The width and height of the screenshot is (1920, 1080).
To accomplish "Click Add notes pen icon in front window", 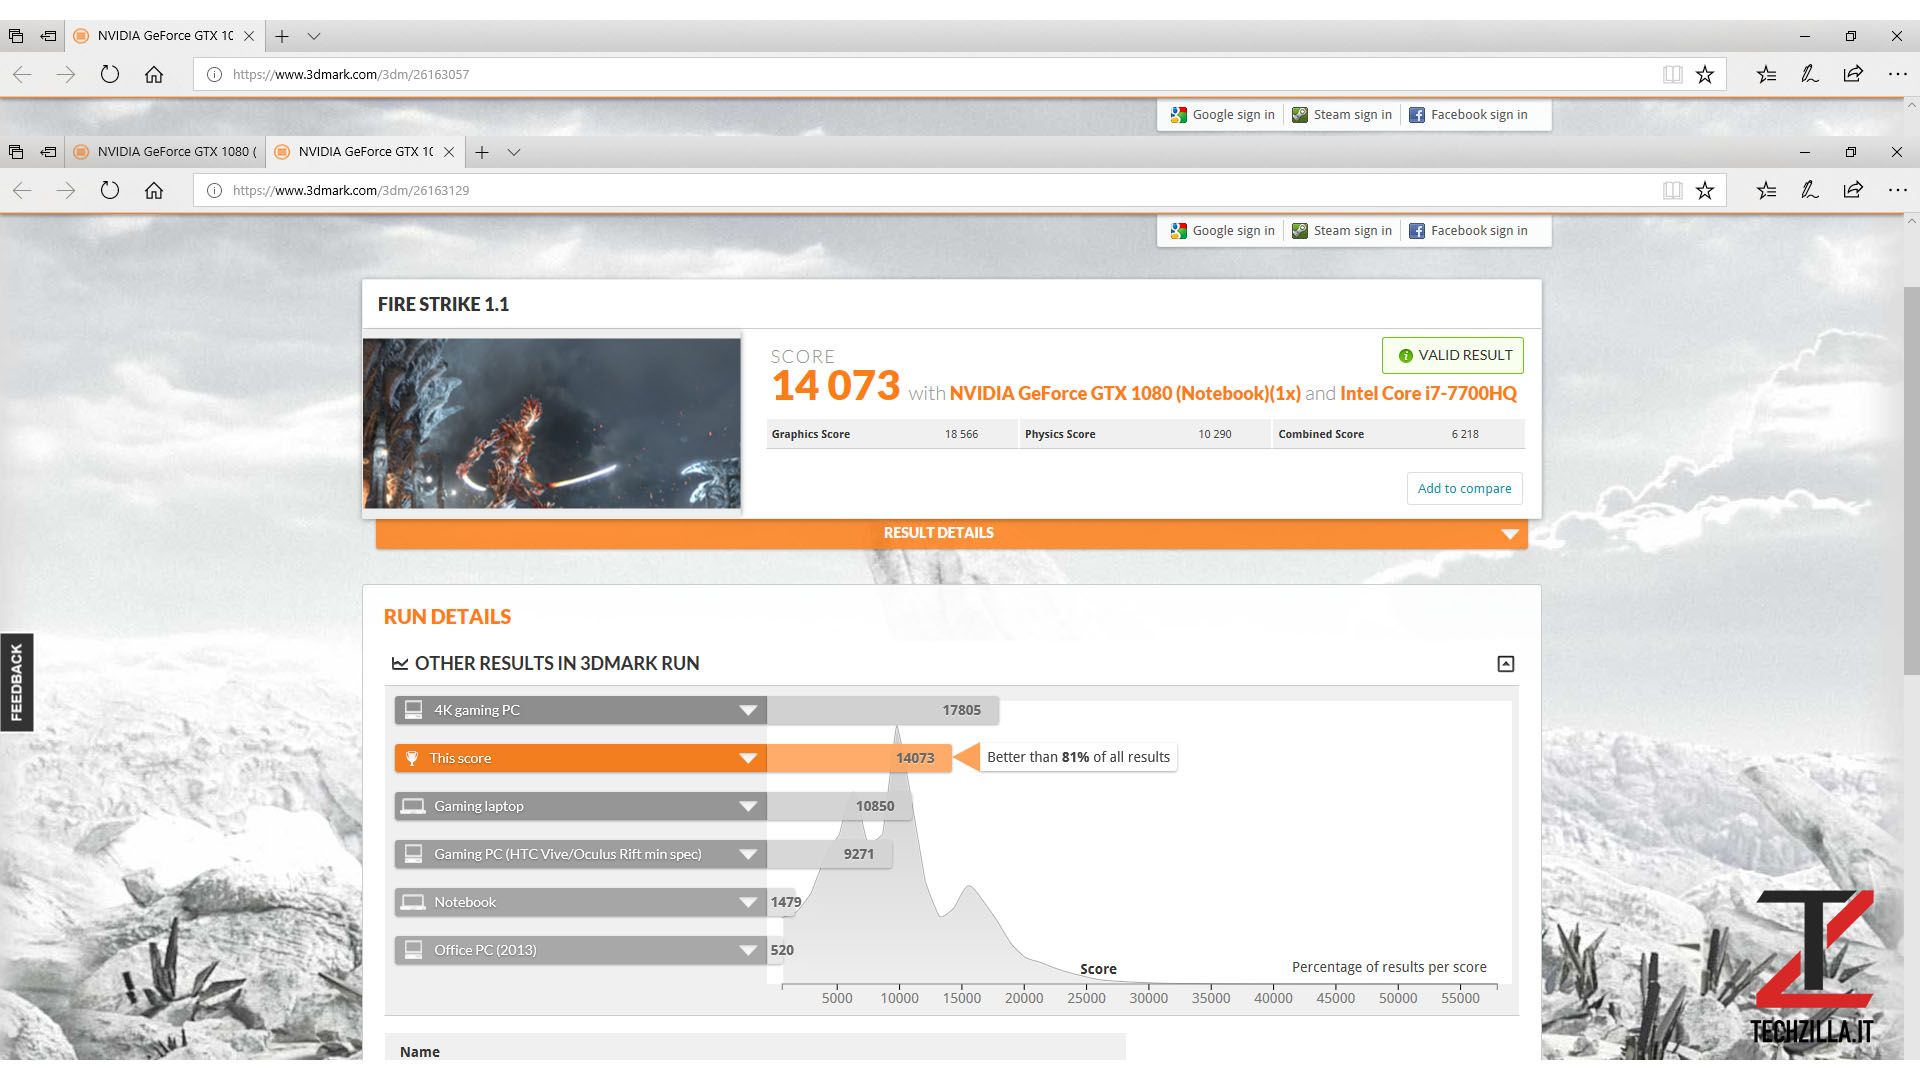I will [x=1809, y=190].
